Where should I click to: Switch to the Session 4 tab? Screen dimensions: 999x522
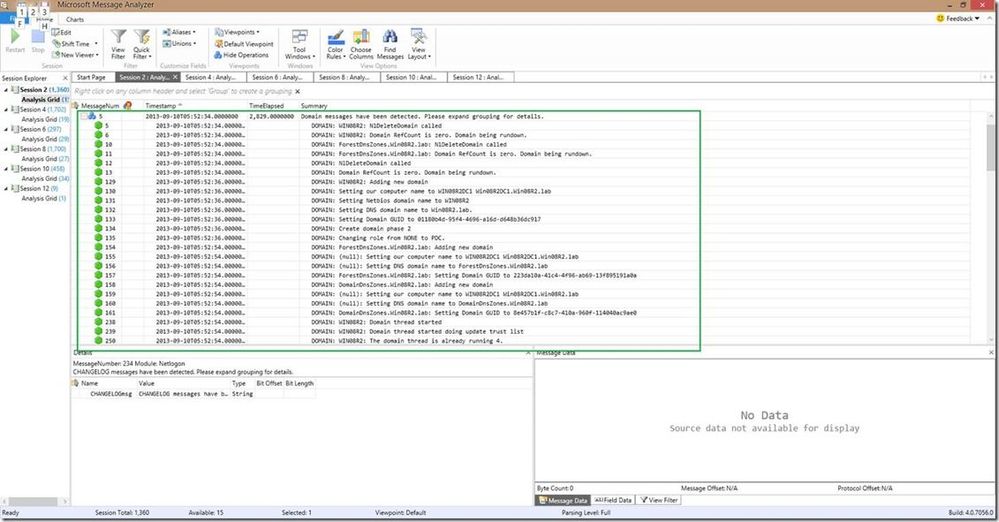tap(211, 77)
